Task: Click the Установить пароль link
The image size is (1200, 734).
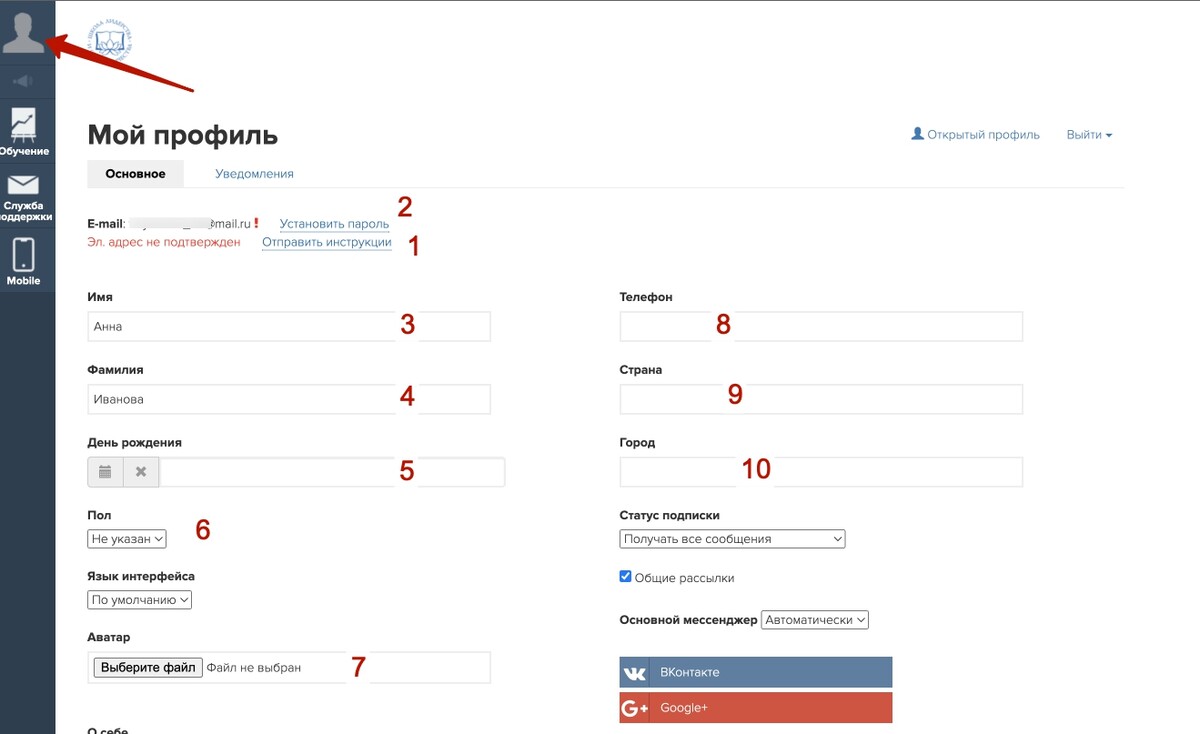Action: pos(334,224)
